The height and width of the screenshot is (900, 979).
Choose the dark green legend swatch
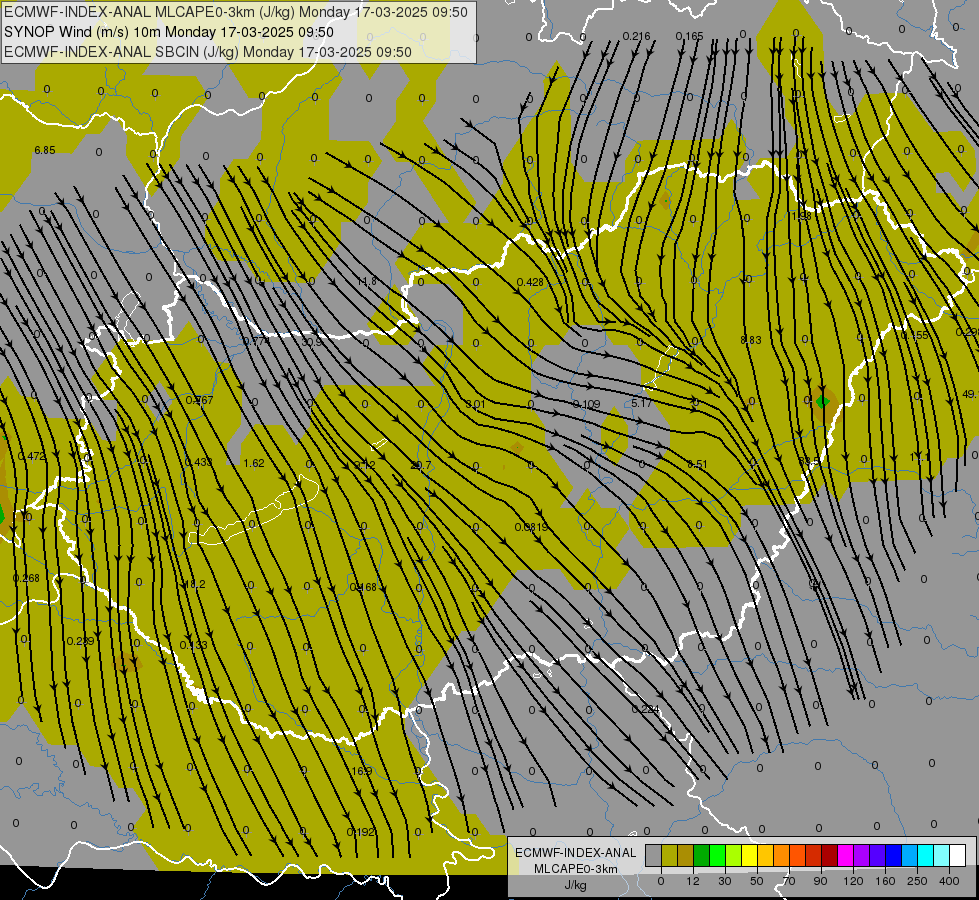(701, 855)
